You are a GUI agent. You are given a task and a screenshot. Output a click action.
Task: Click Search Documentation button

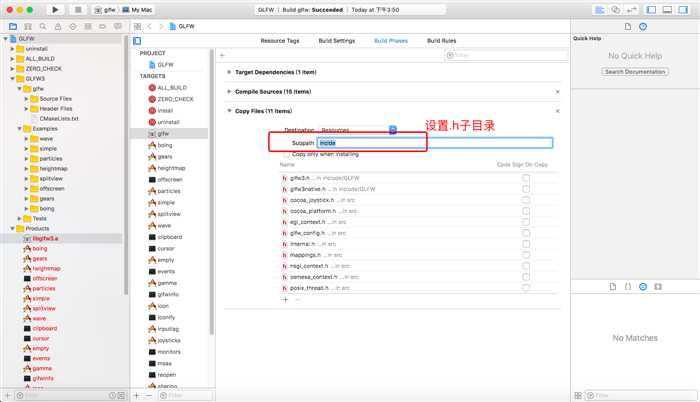(x=635, y=71)
